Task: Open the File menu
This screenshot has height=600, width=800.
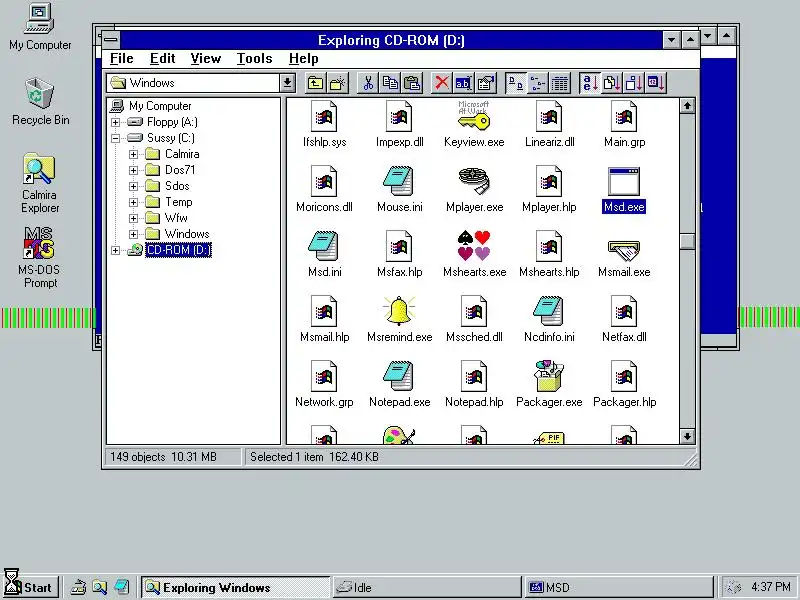Action: click(x=121, y=59)
